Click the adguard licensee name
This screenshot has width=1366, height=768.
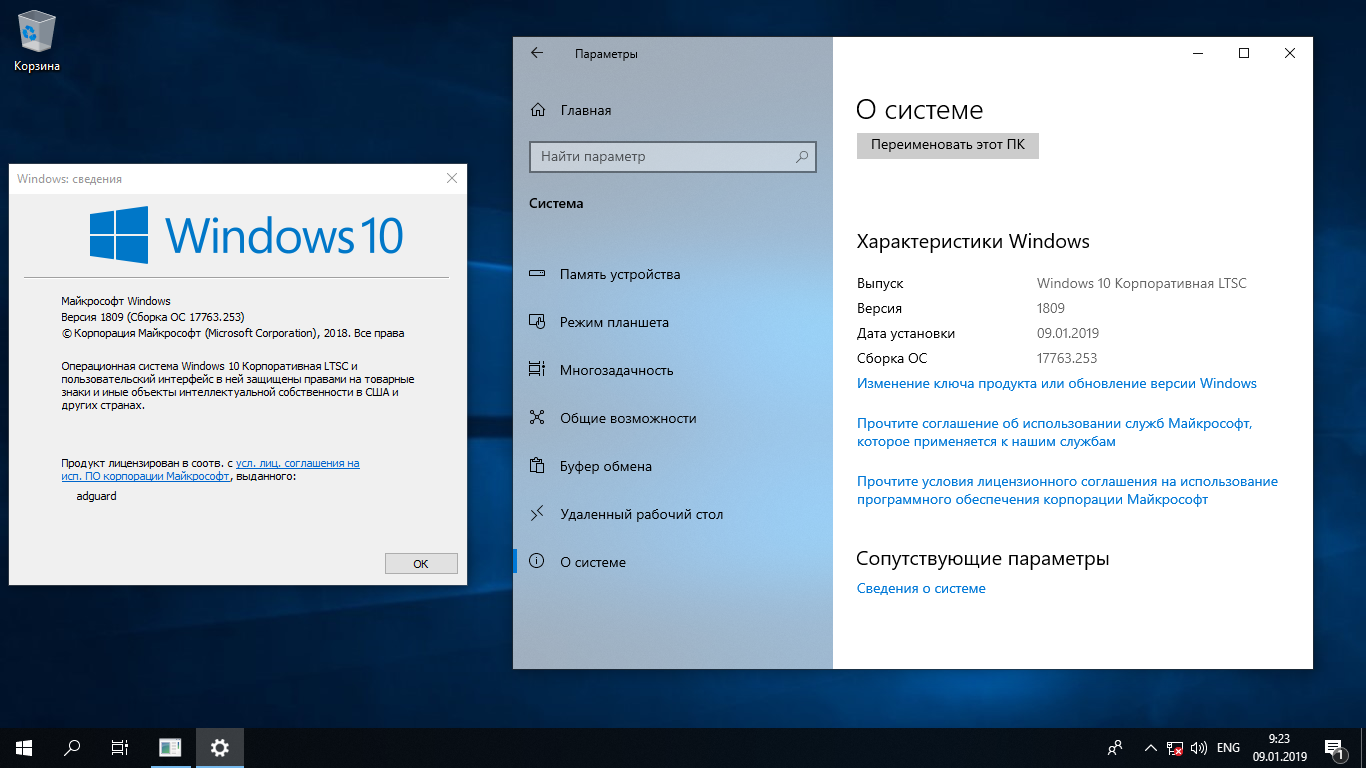(x=96, y=496)
